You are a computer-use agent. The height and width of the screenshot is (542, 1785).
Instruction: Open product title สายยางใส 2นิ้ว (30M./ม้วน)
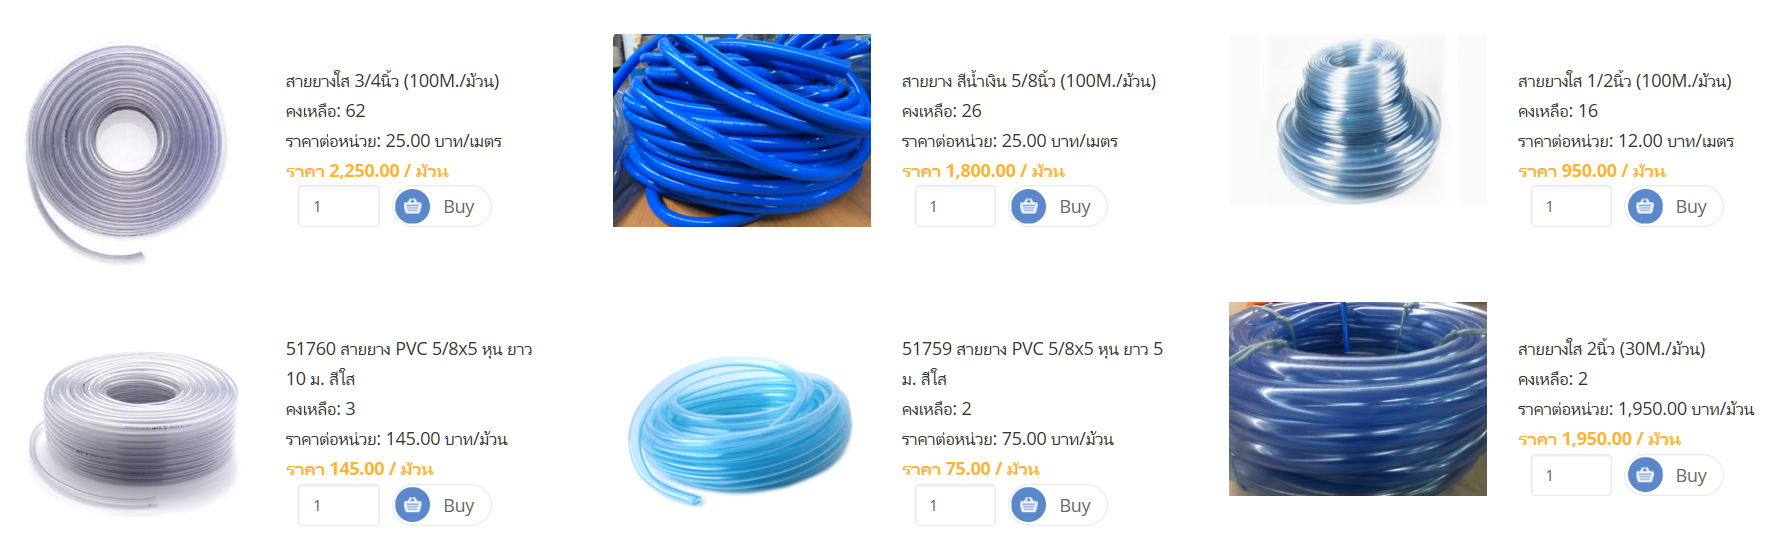pyautogui.click(x=1611, y=349)
